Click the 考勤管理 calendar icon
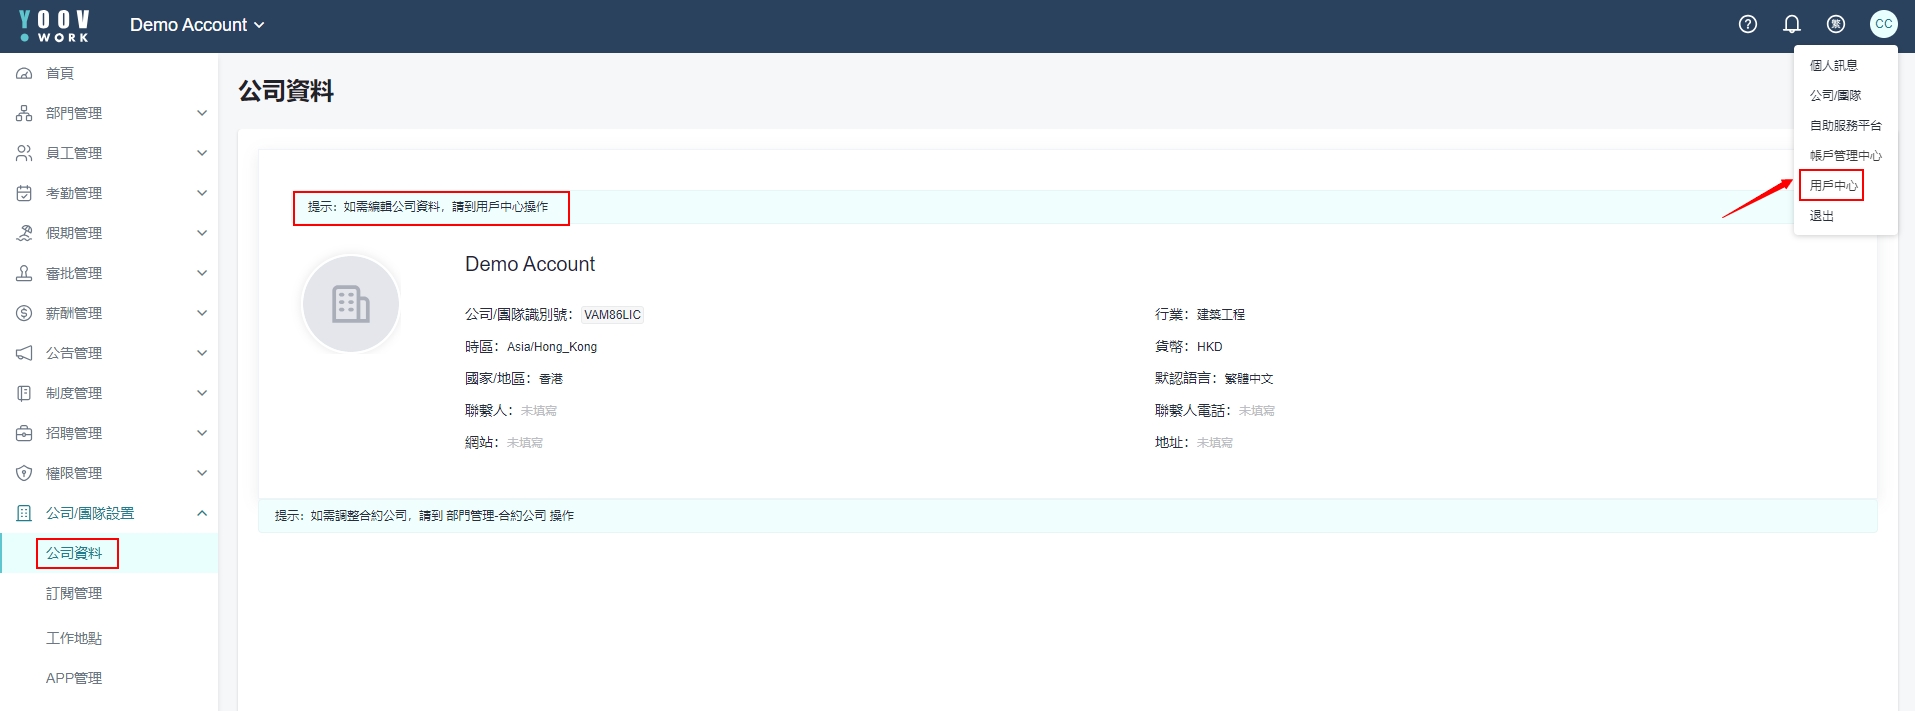This screenshot has width=1915, height=711. click(x=24, y=193)
